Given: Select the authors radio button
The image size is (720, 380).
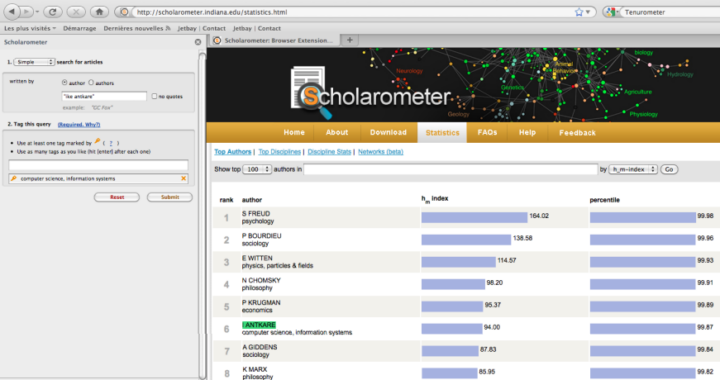Looking at the screenshot, I should [x=91, y=83].
